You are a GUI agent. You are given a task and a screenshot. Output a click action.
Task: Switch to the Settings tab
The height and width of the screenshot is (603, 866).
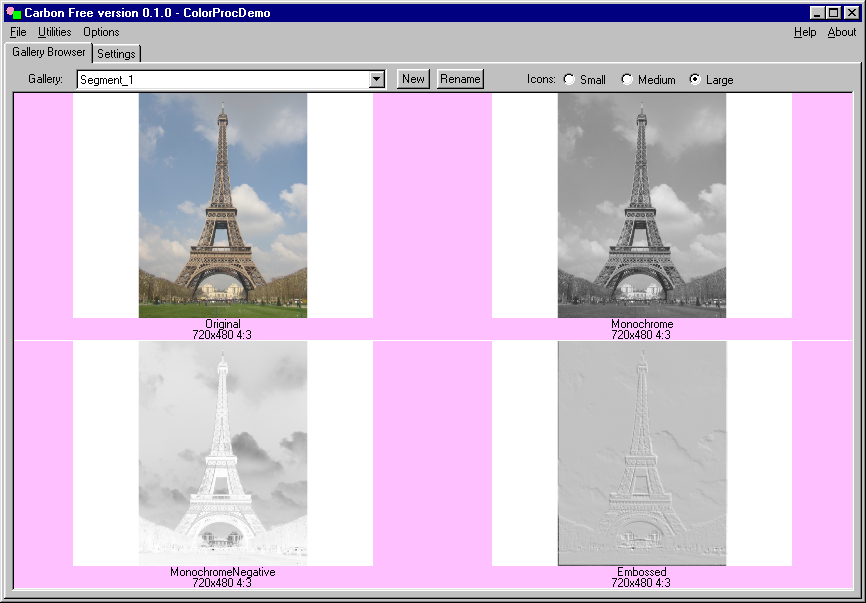pyautogui.click(x=117, y=54)
